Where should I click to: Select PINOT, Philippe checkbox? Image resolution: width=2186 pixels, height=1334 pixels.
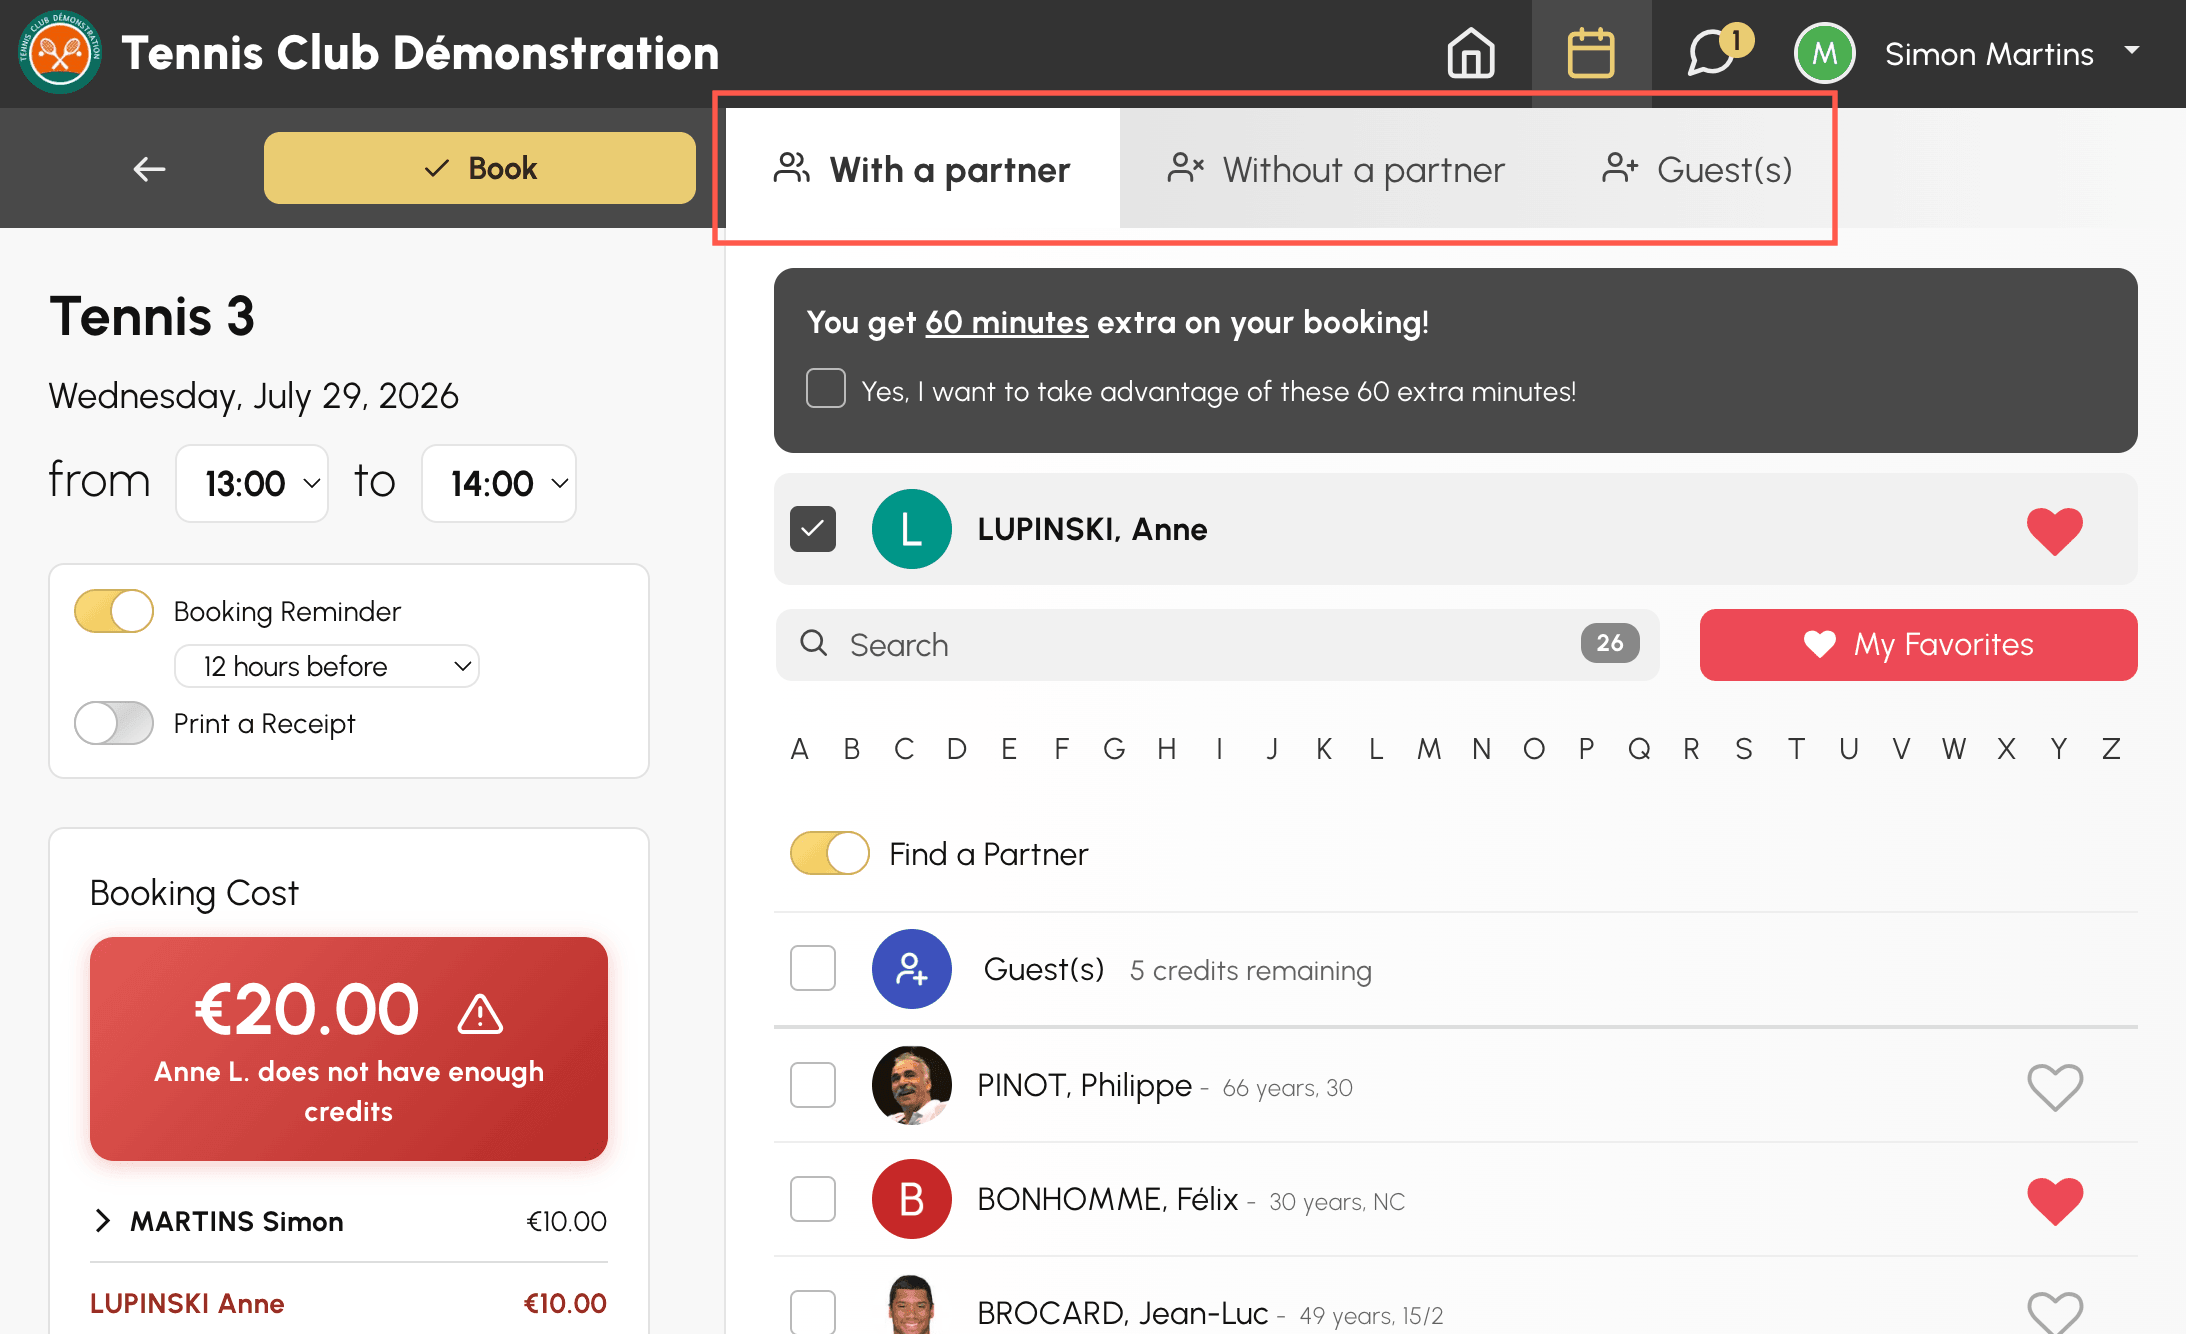(813, 1085)
